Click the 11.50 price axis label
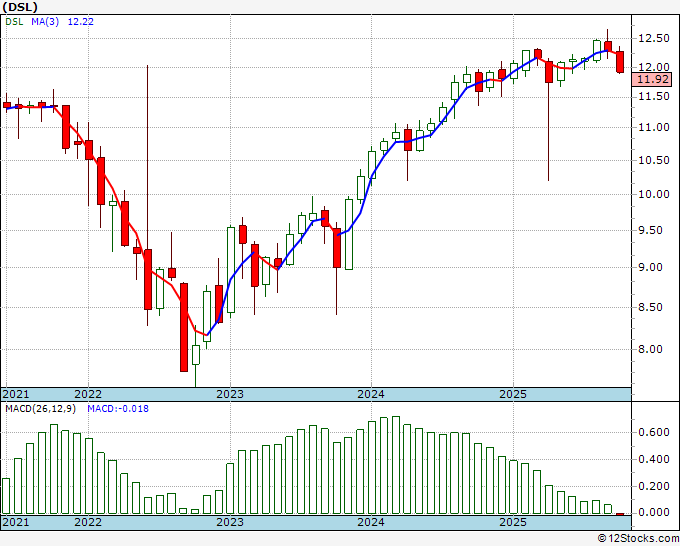This screenshot has width=680, height=546. click(654, 96)
